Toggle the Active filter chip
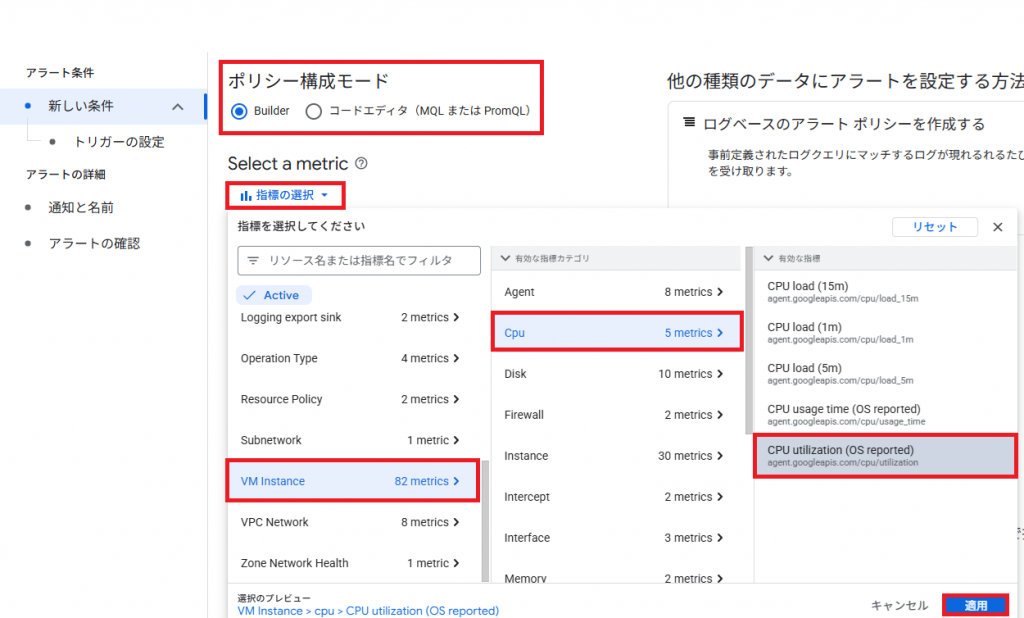The width and height of the screenshot is (1024, 618). tap(274, 295)
